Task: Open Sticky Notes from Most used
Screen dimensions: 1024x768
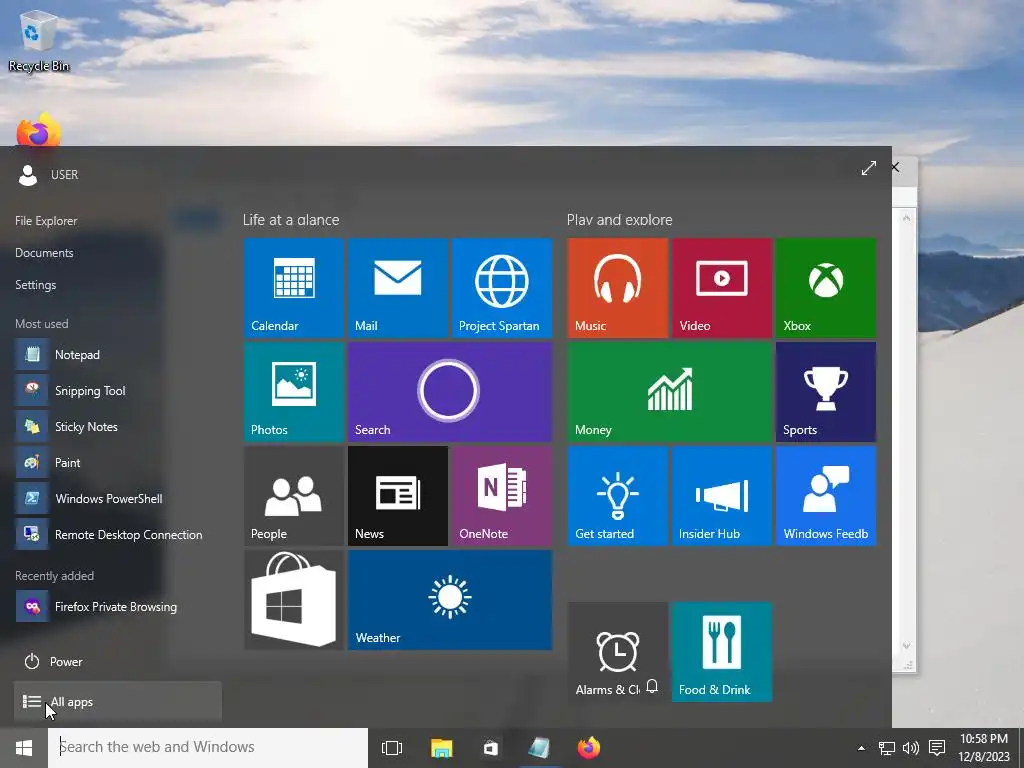Action: [x=118, y=426]
